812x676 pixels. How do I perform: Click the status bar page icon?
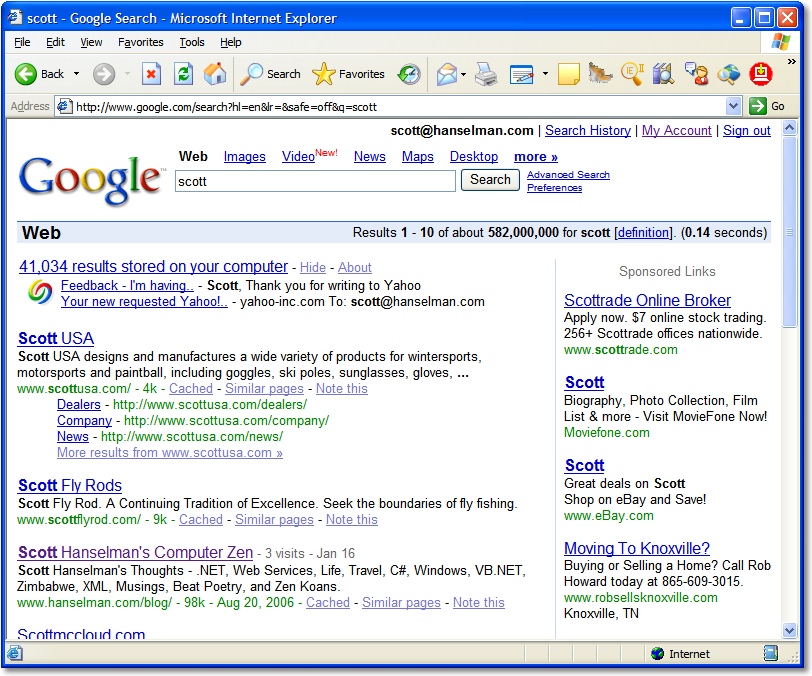click(x=14, y=653)
